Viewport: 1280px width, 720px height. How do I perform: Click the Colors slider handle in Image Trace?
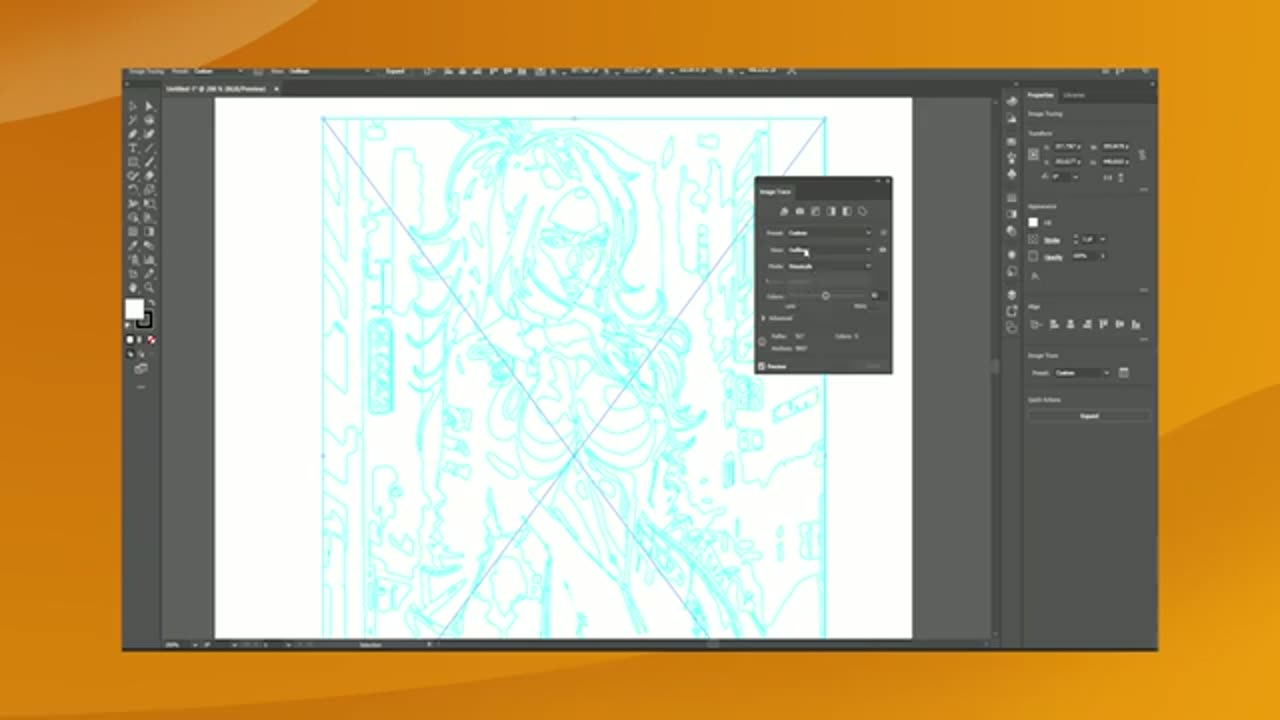tap(826, 295)
